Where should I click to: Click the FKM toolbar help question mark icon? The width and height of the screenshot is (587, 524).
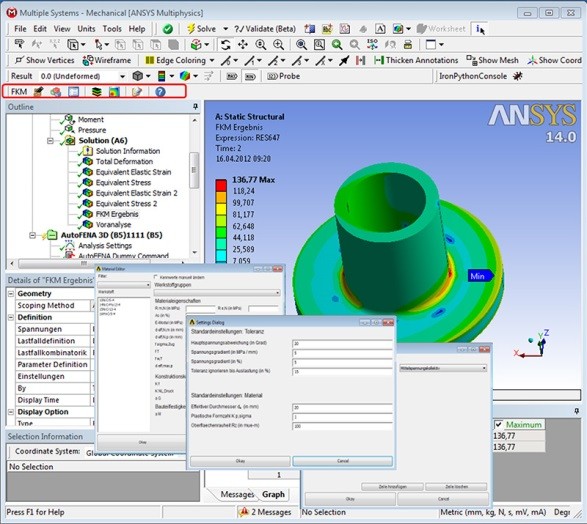click(x=160, y=92)
